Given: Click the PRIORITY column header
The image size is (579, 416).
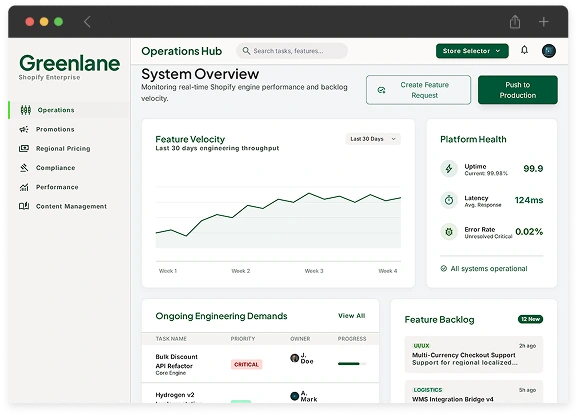Looking at the screenshot, I should point(243,338).
